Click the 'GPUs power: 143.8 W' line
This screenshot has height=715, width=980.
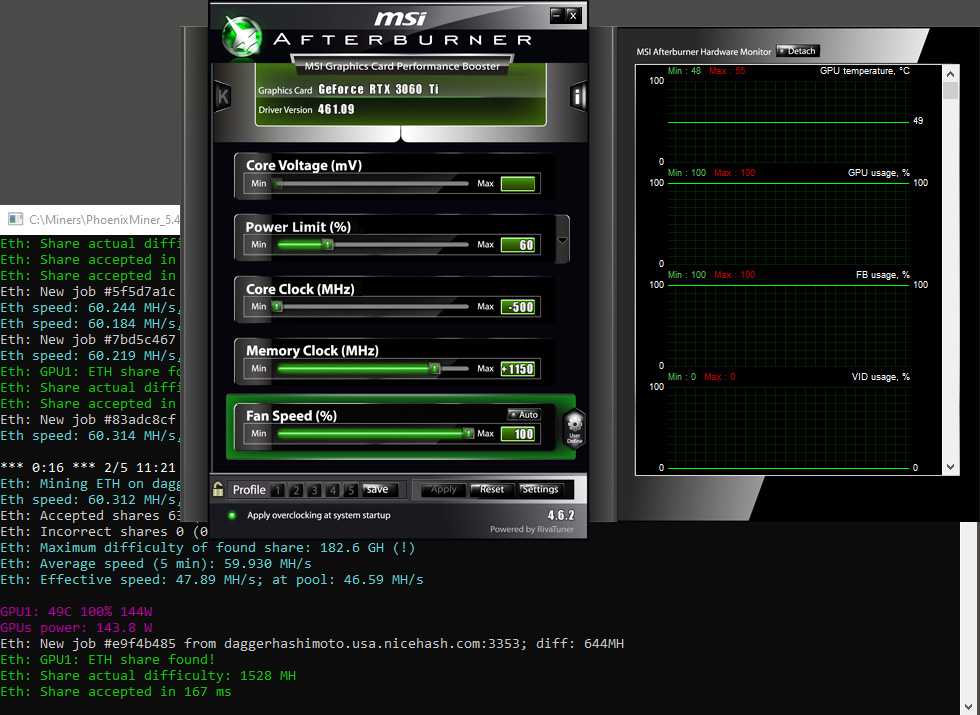(x=76, y=628)
